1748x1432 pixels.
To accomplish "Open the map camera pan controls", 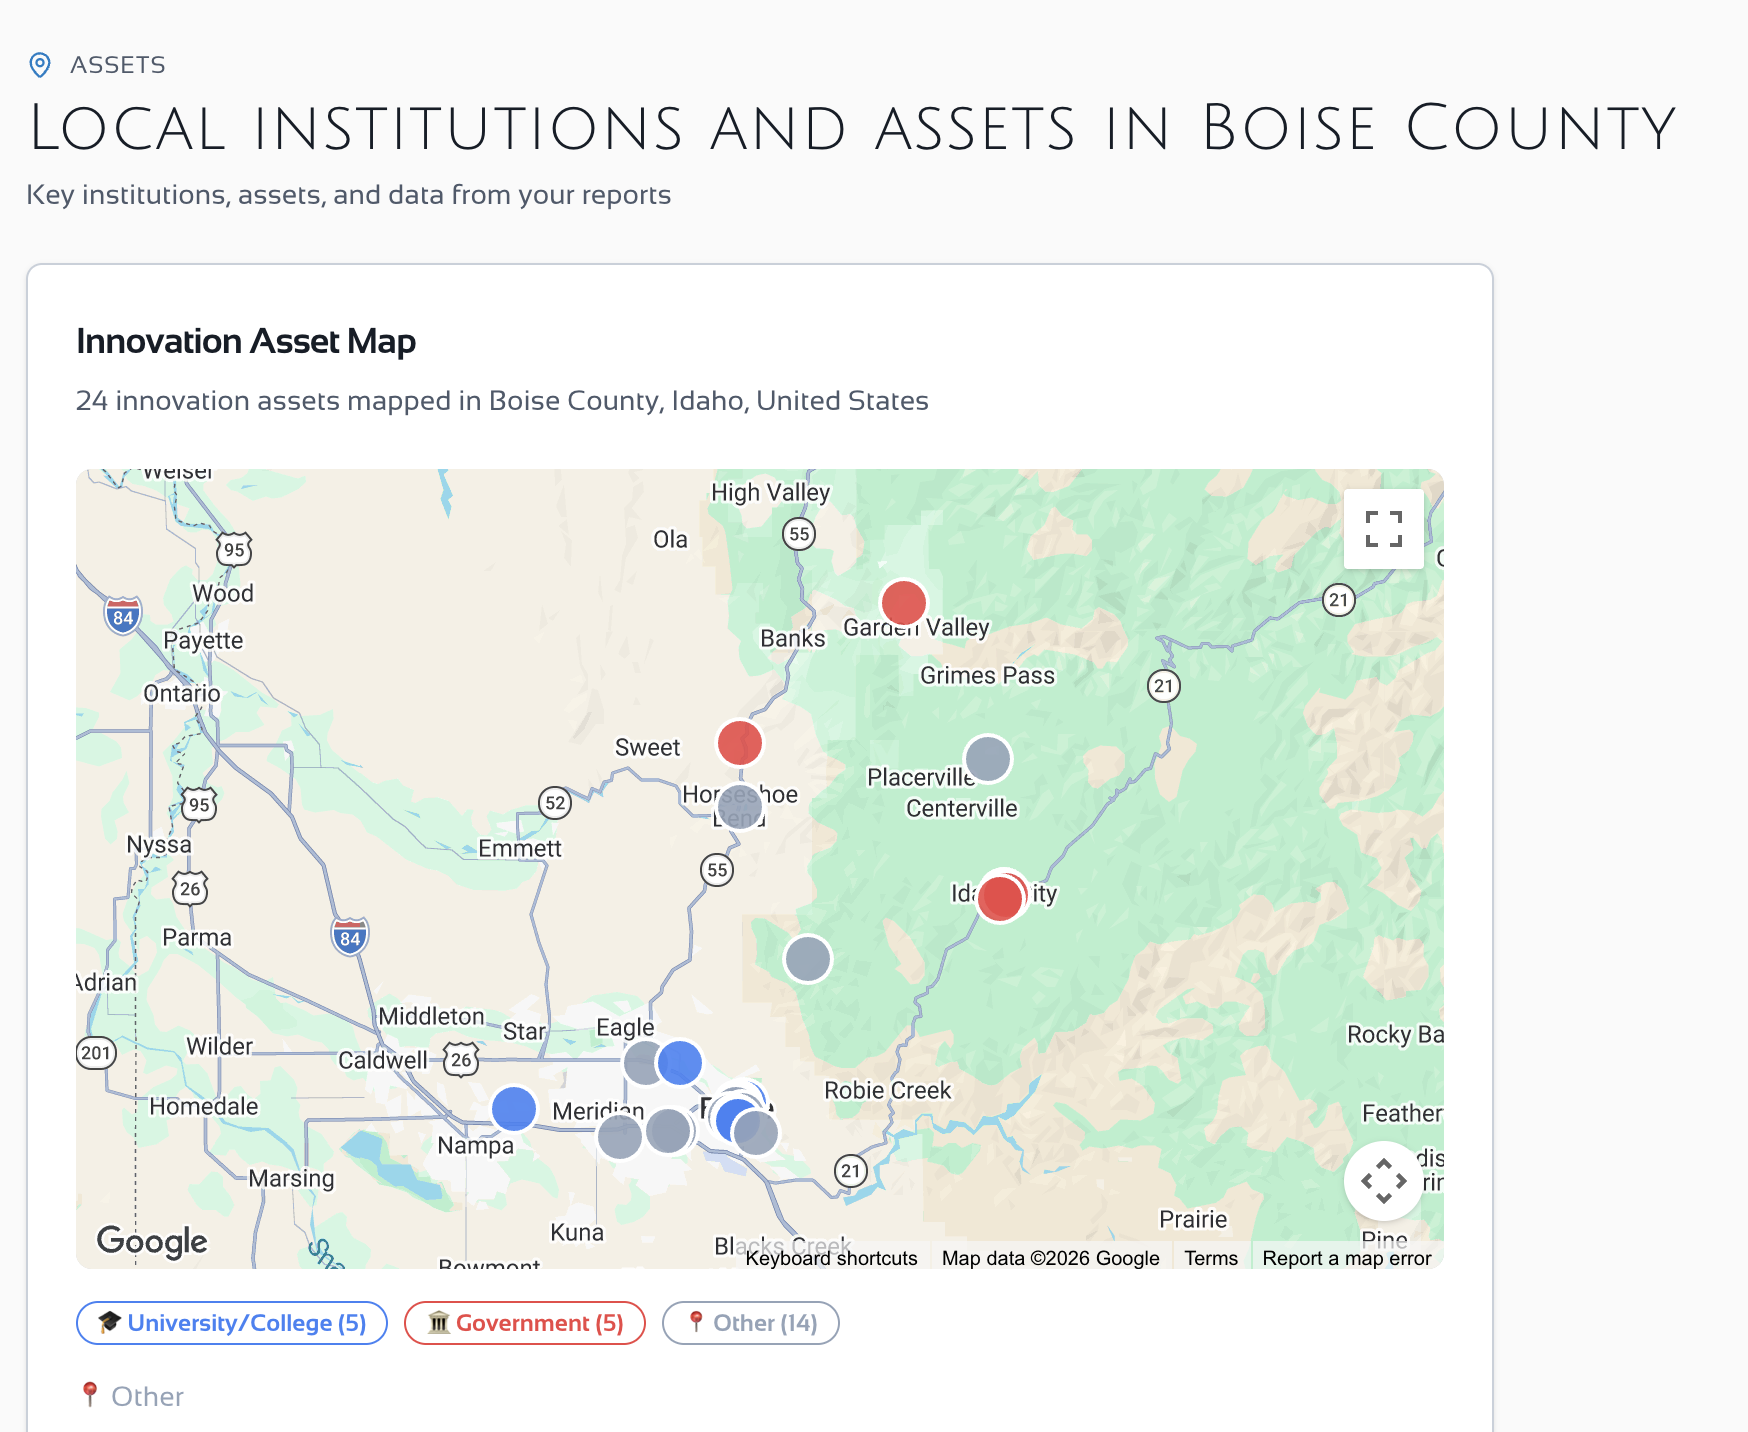I will tap(1383, 1181).
